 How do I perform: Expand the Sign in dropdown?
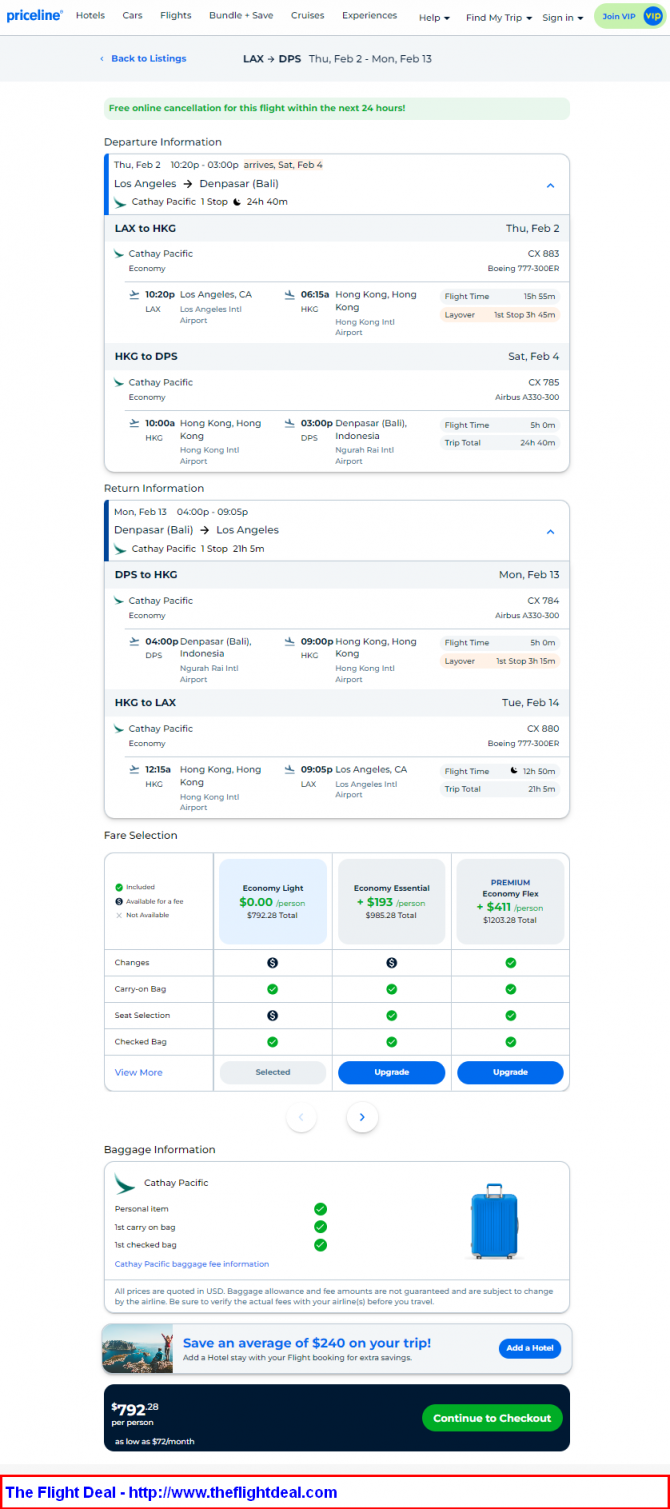tap(562, 18)
